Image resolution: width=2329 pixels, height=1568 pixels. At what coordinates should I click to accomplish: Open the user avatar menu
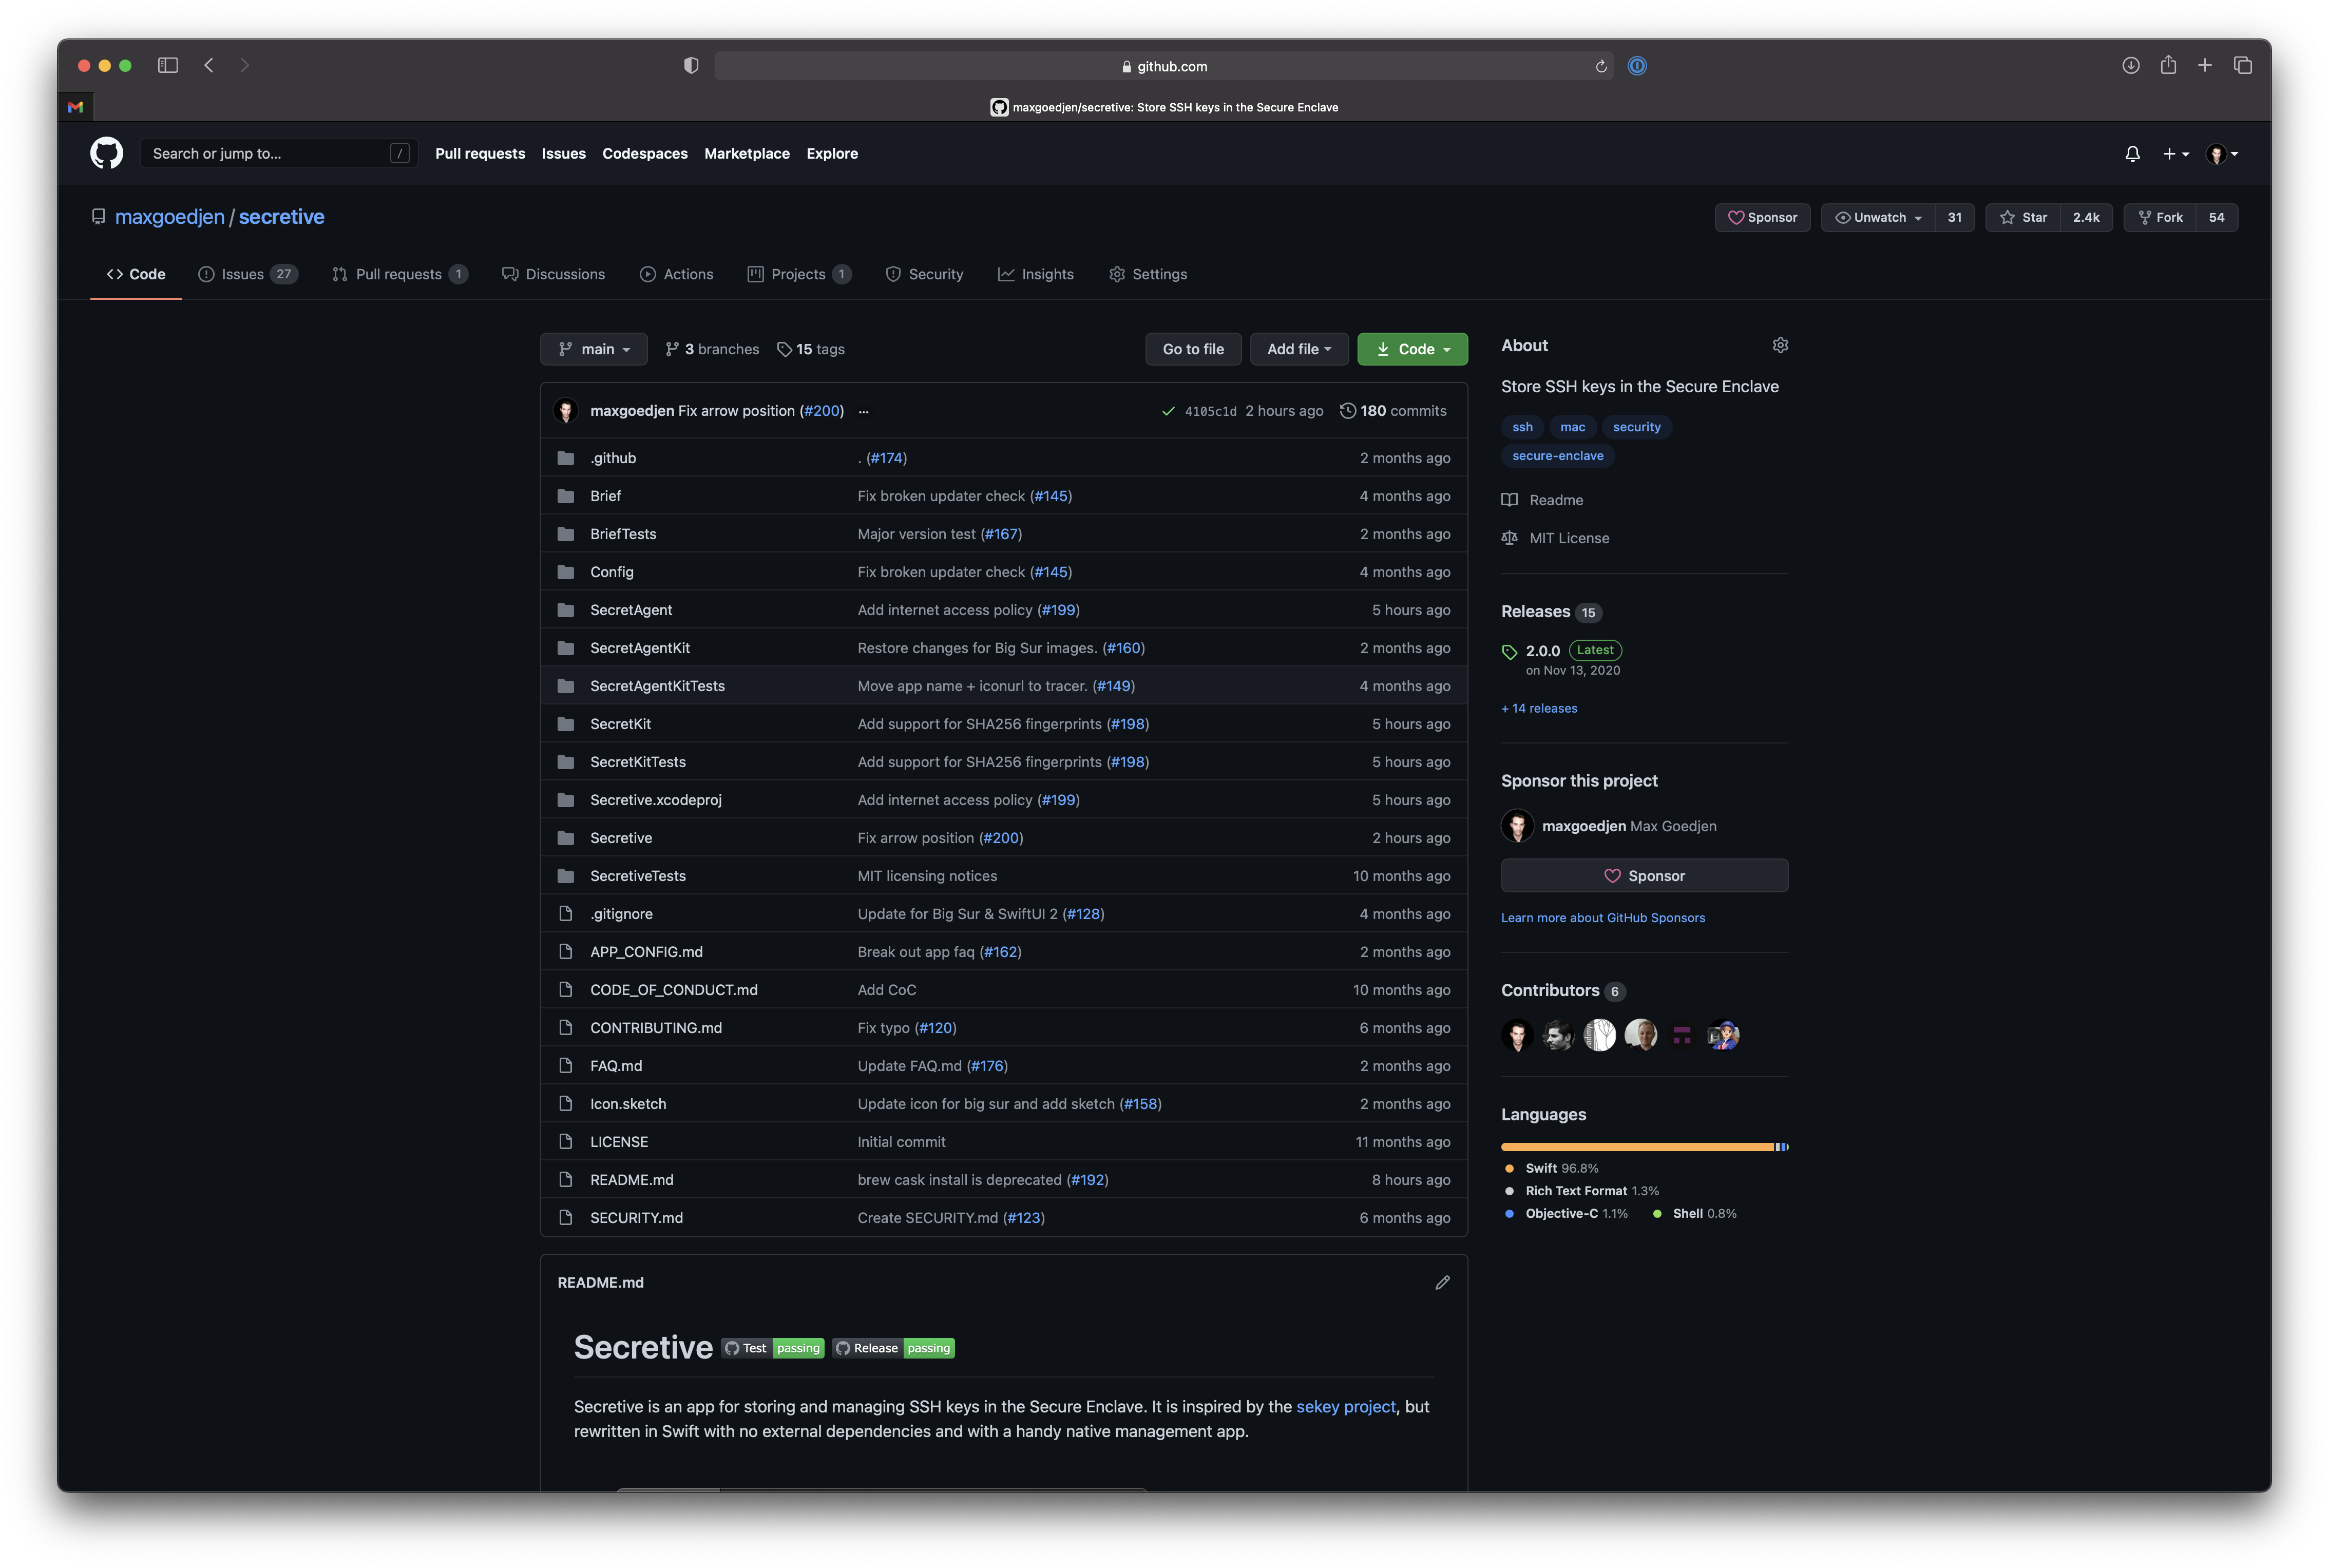[x=2222, y=154]
